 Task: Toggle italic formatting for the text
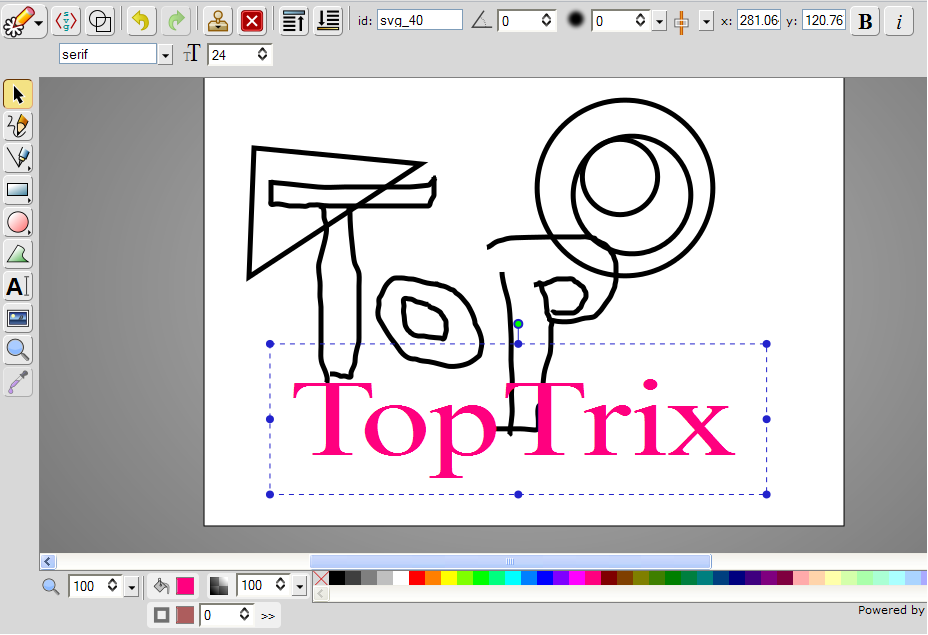pos(898,20)
